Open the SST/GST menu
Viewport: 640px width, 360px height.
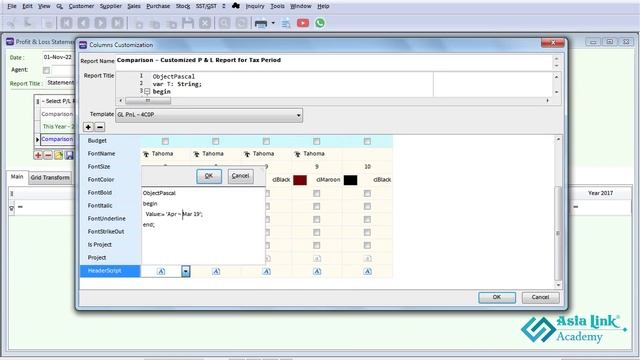tap(206, 6)
